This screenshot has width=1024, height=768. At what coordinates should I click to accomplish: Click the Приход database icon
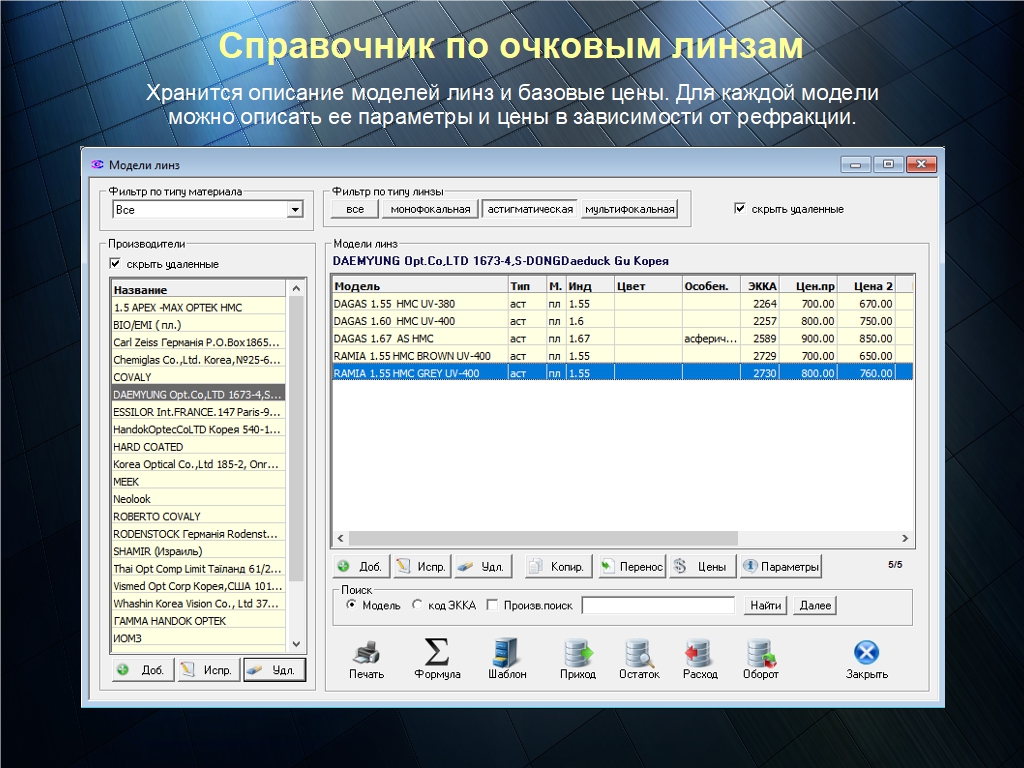577,654
